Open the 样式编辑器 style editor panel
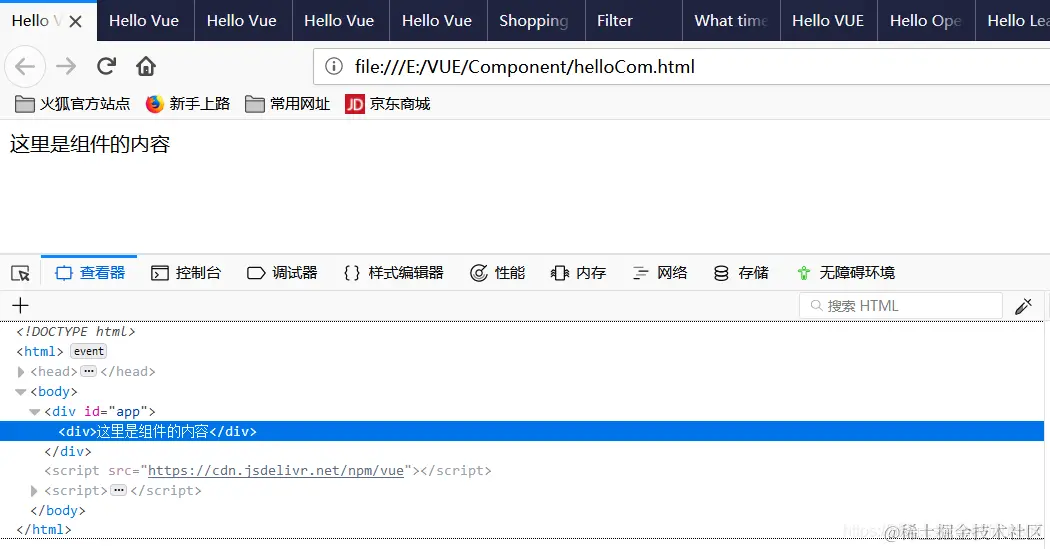 pyautogui.click(x=393, y=273)
